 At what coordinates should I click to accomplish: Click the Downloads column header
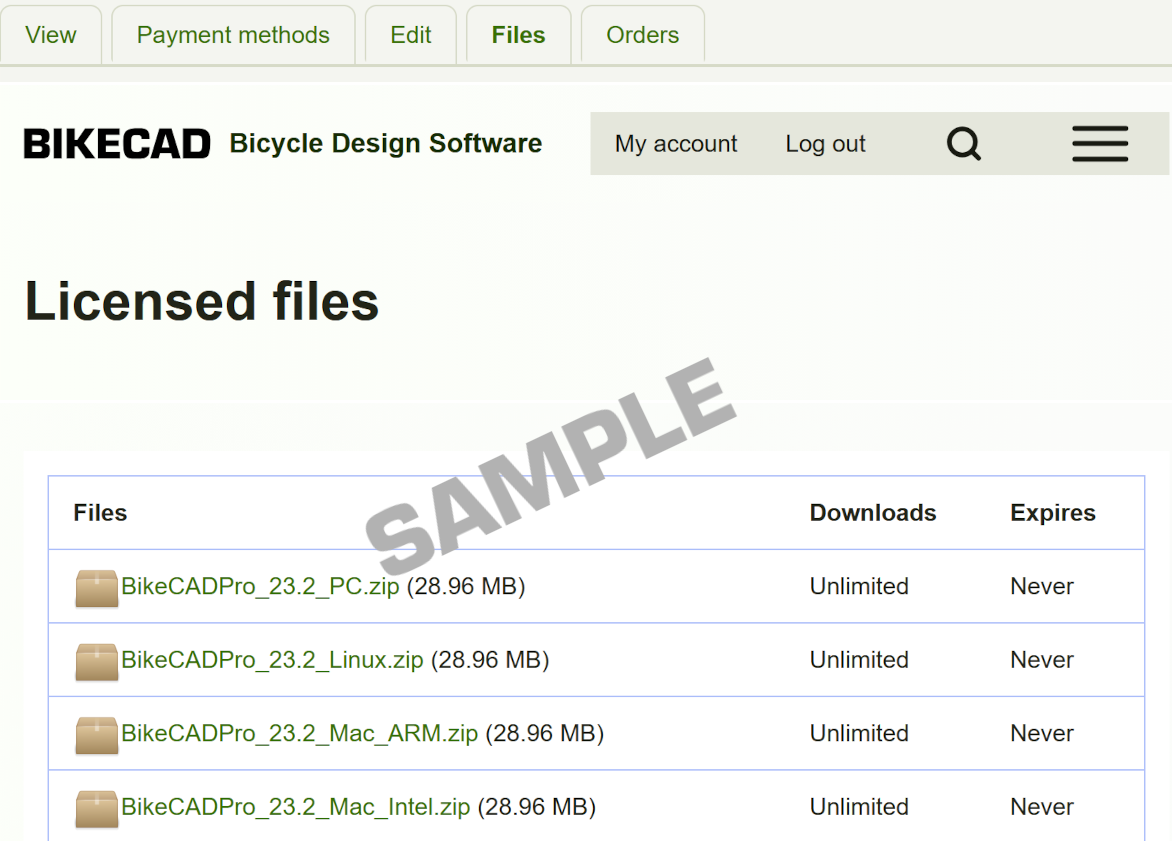pyautogui.click(x=873, y=513)
